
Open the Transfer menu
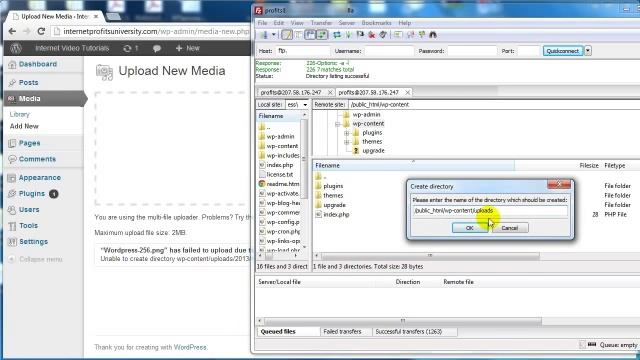point(321,23)
